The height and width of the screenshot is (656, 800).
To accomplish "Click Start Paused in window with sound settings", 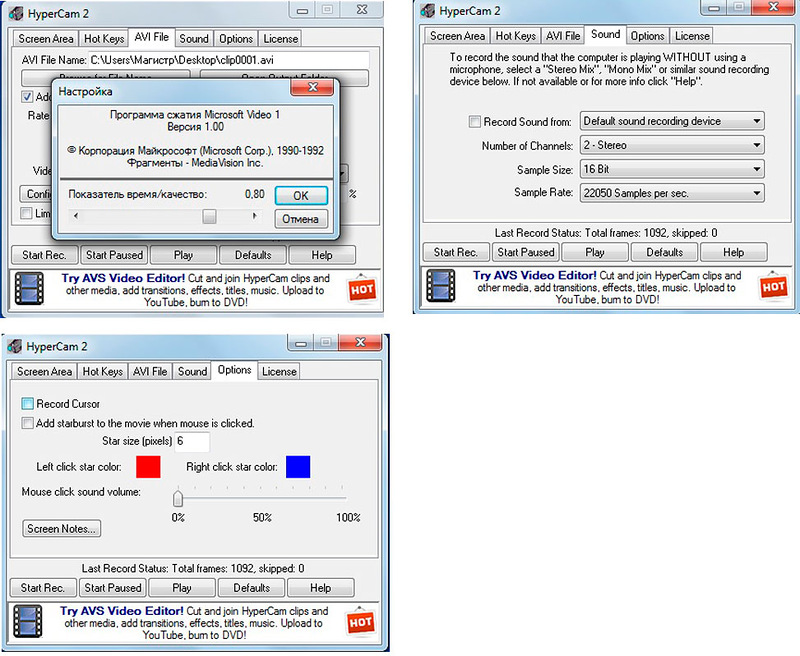I will pos(526,252).
